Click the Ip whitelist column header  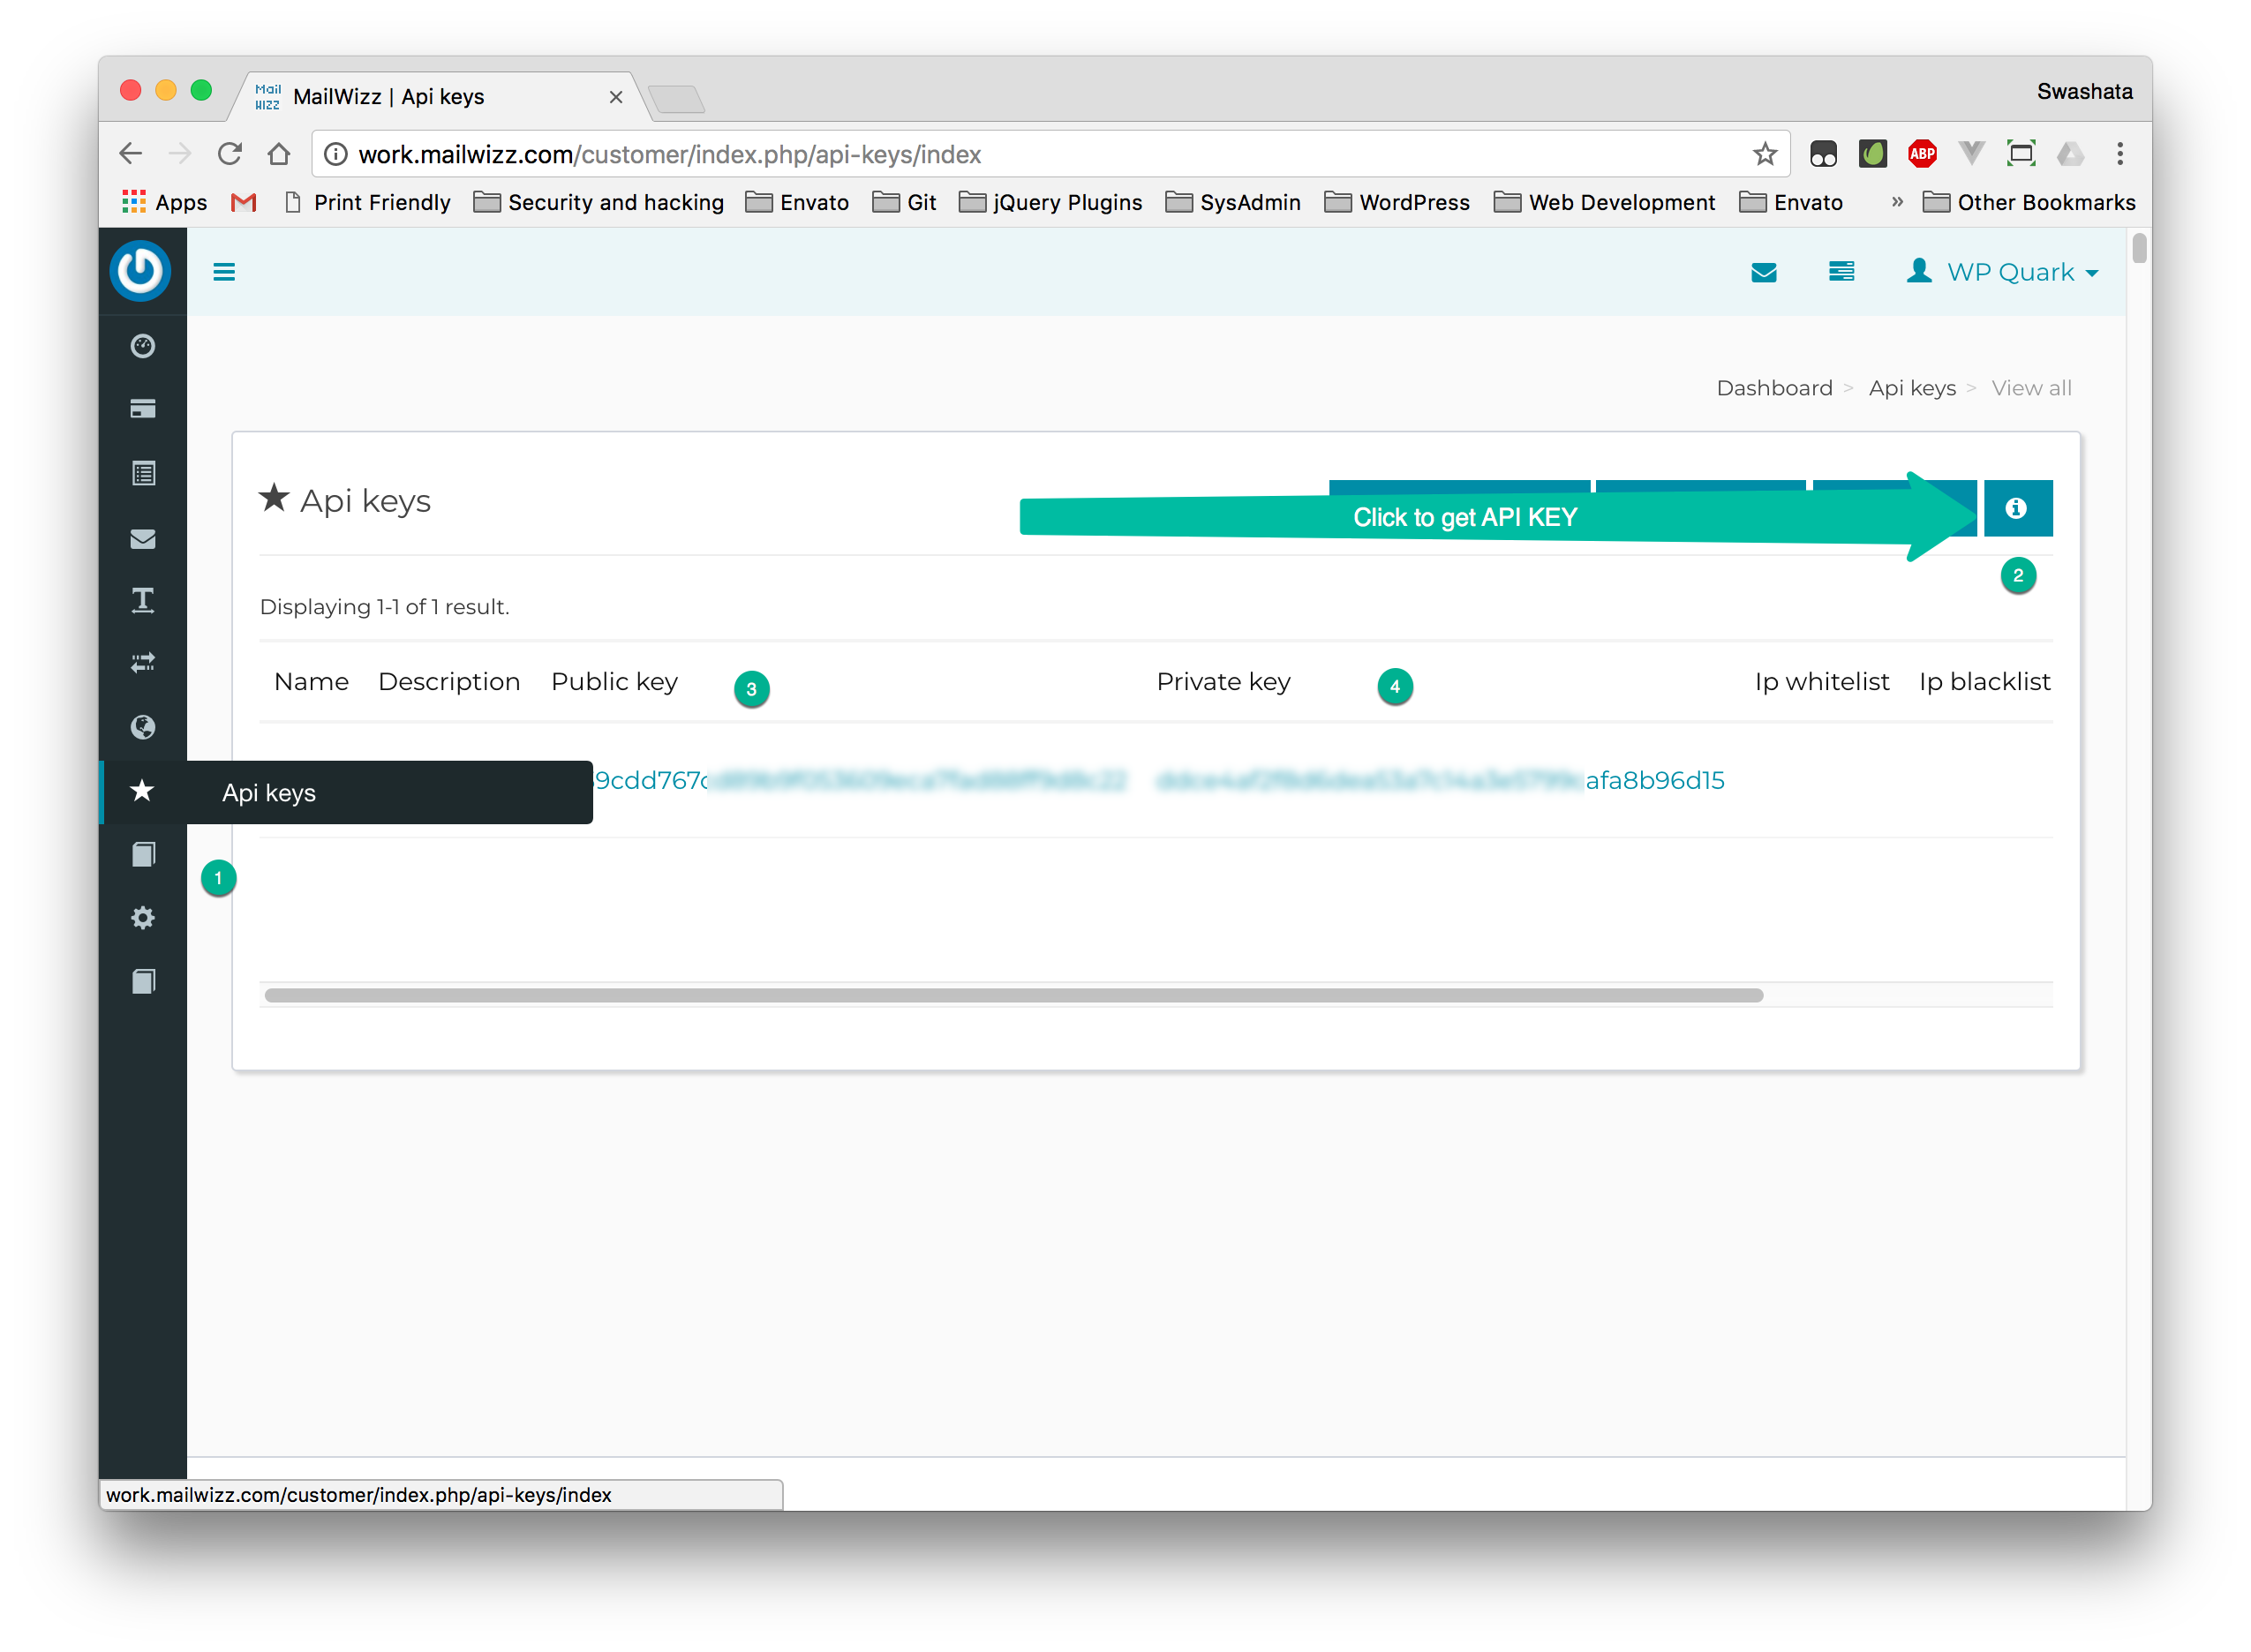1821,682
